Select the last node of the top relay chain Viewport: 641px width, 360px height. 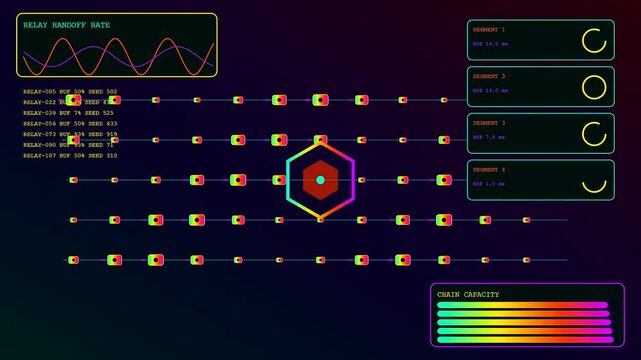click(x=444, y=100)
